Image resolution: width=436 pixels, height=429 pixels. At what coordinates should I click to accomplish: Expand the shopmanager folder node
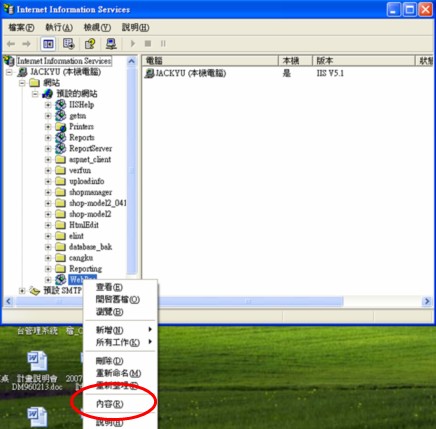(48, 192)
